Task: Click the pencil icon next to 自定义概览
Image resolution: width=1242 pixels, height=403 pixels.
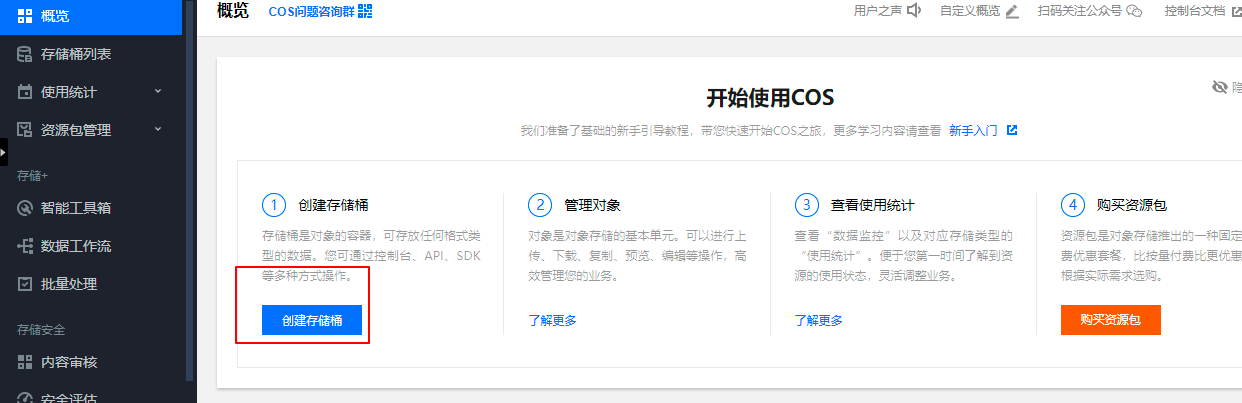Action: coord(1012,11)
